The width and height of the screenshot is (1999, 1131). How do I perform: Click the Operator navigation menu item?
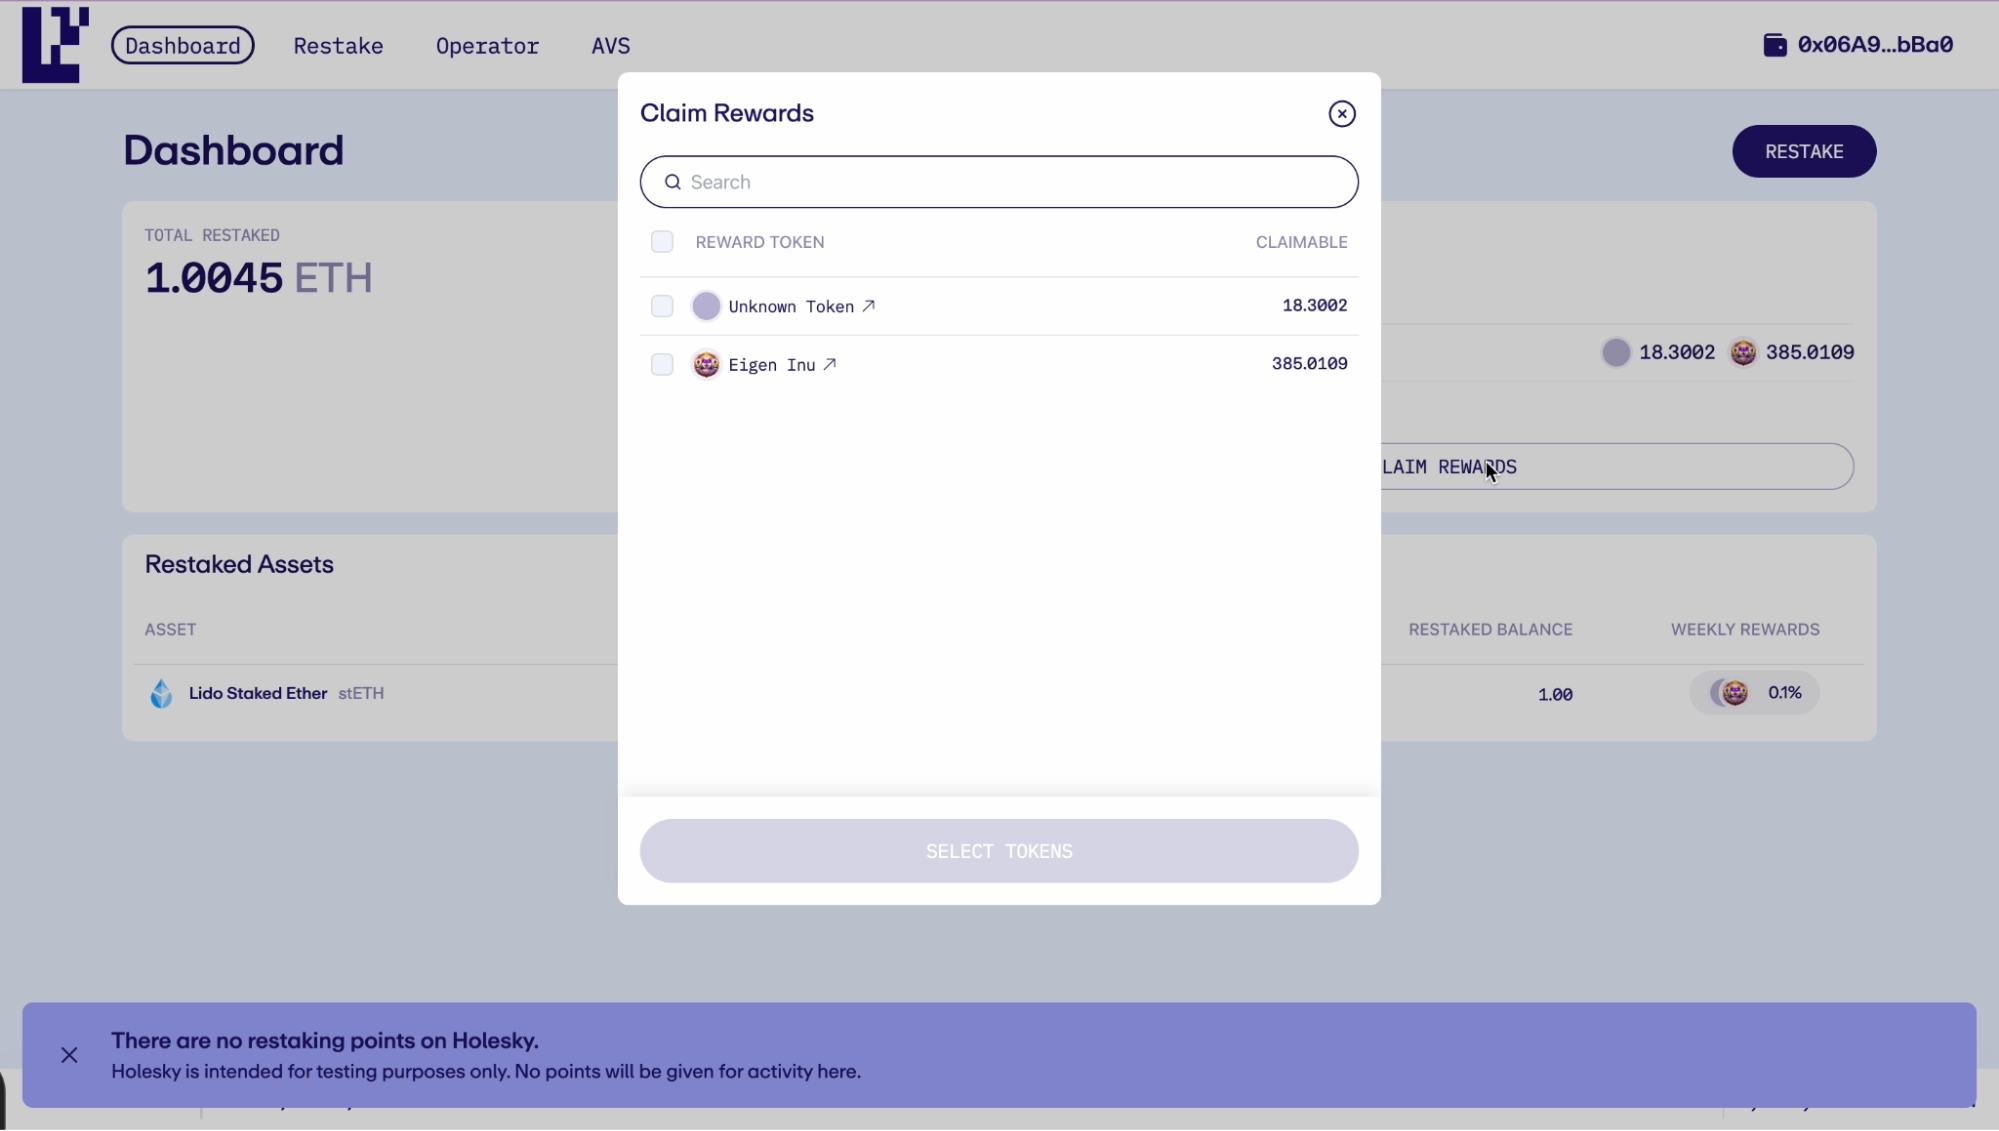point(487,45)
